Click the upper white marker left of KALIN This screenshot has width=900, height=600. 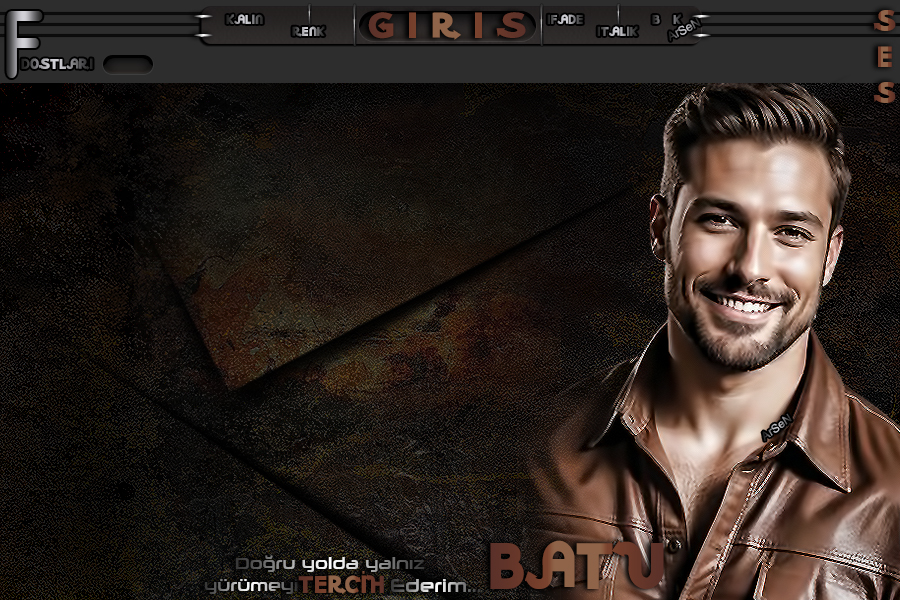click(x=204, y=17)
